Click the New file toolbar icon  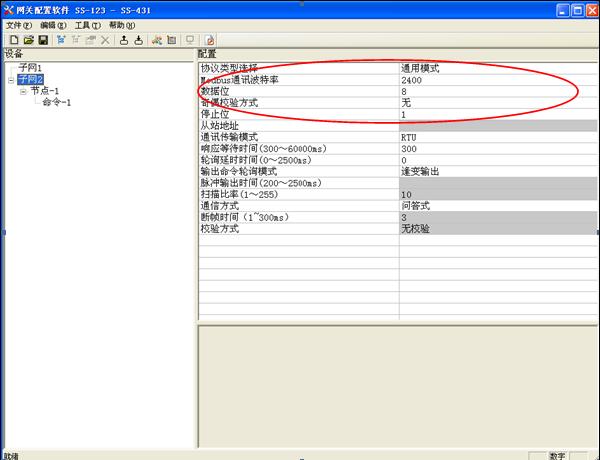click(11, 40)
